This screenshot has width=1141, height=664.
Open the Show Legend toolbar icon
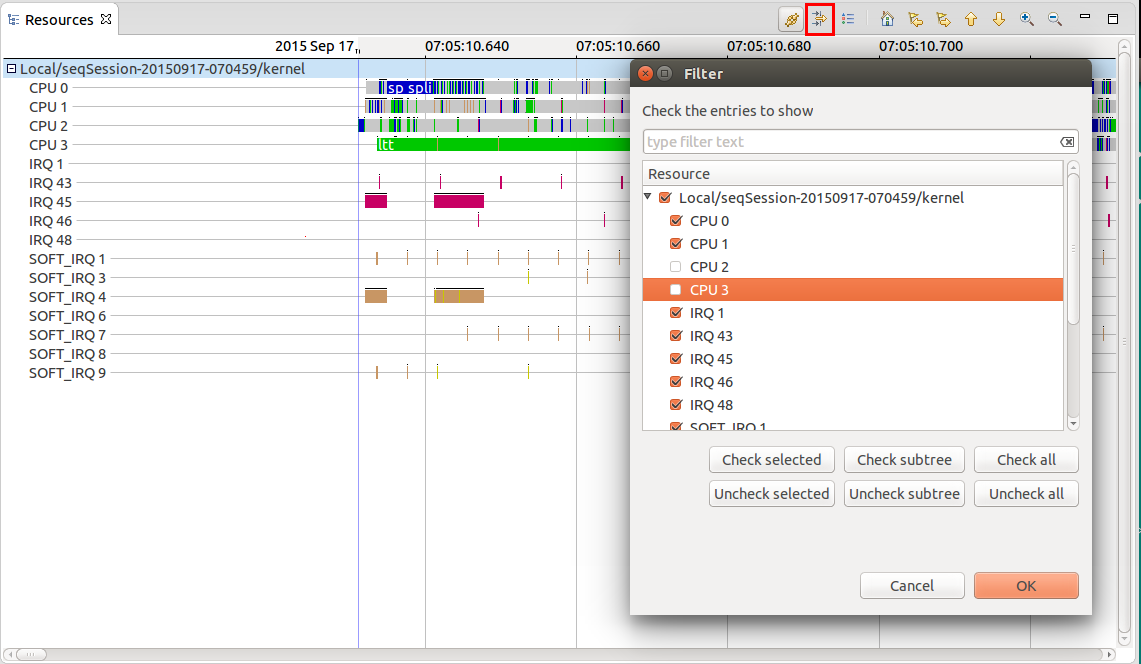pos(848,19)
